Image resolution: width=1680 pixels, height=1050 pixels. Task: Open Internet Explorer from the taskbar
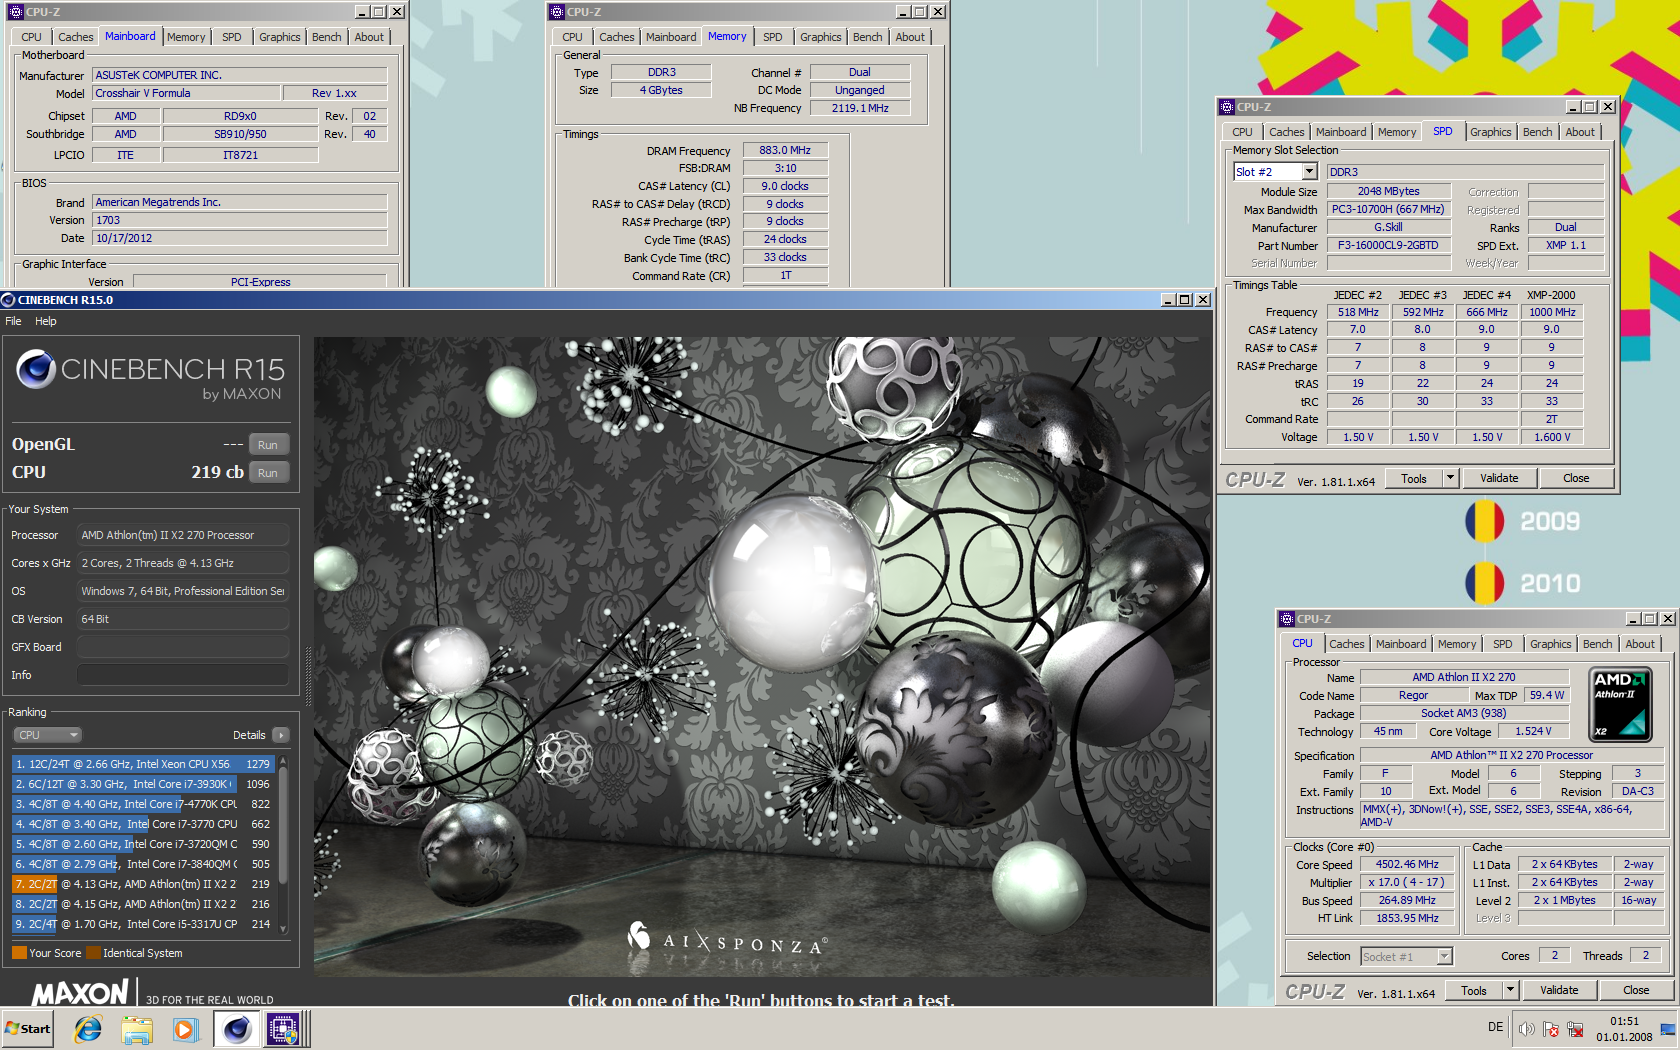[89, 1028]
